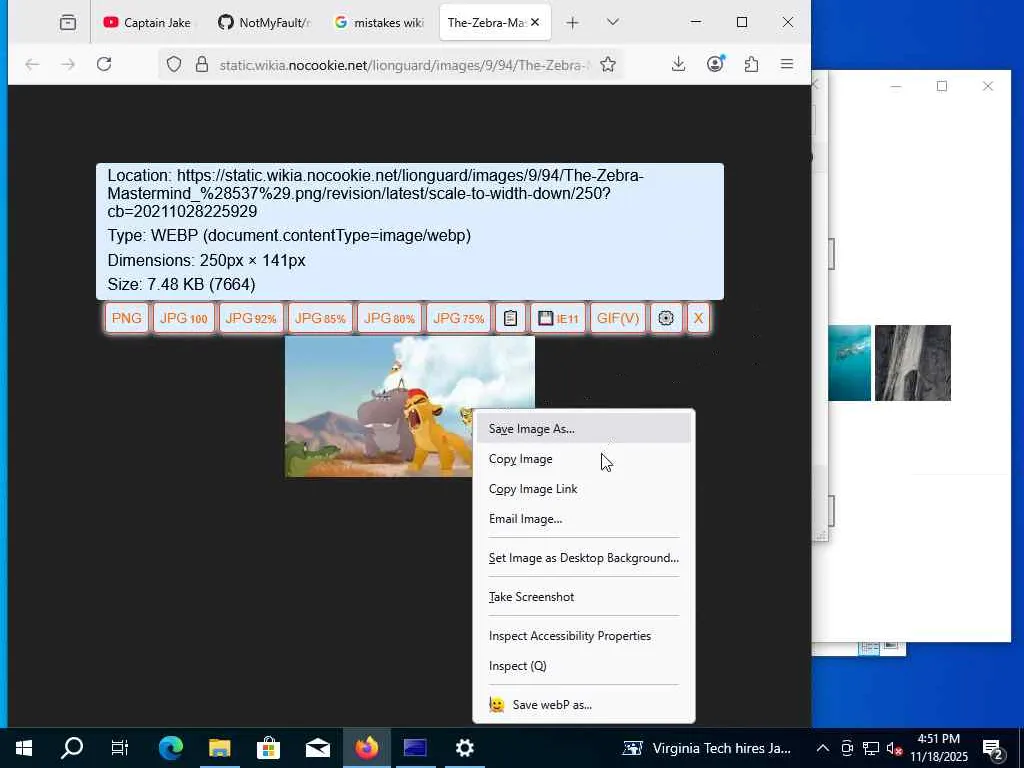Click the Lion Guard image preview
The image size is (1024, 768).
pos(379,405)
